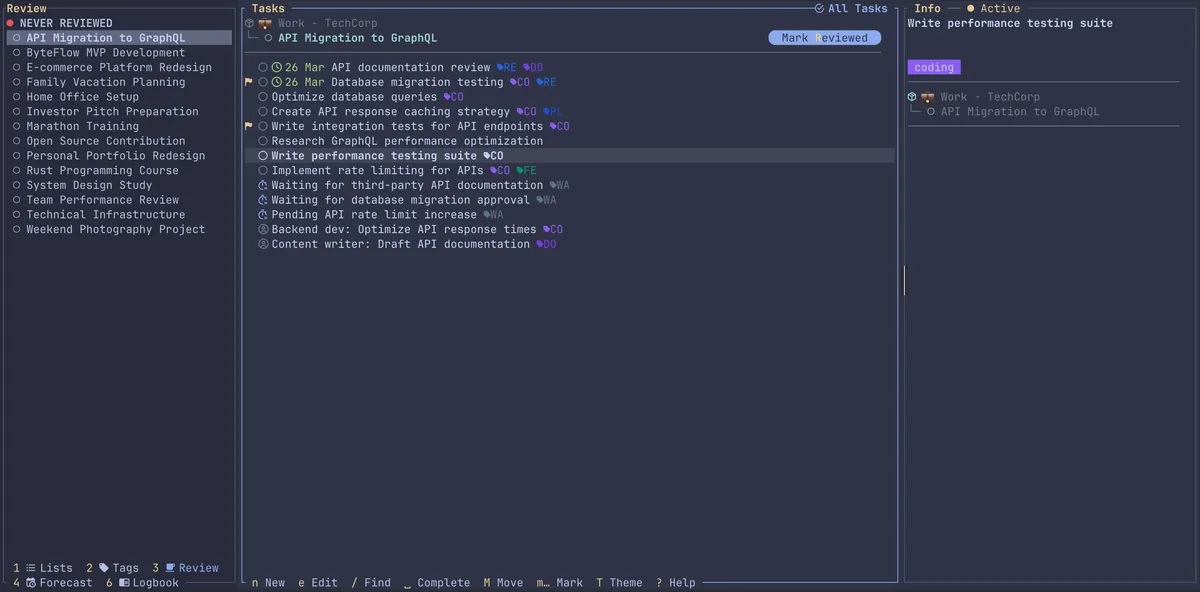Click waiting icon on Pending API rate limit
The image size is (1200, 592).
click(263, 215)
